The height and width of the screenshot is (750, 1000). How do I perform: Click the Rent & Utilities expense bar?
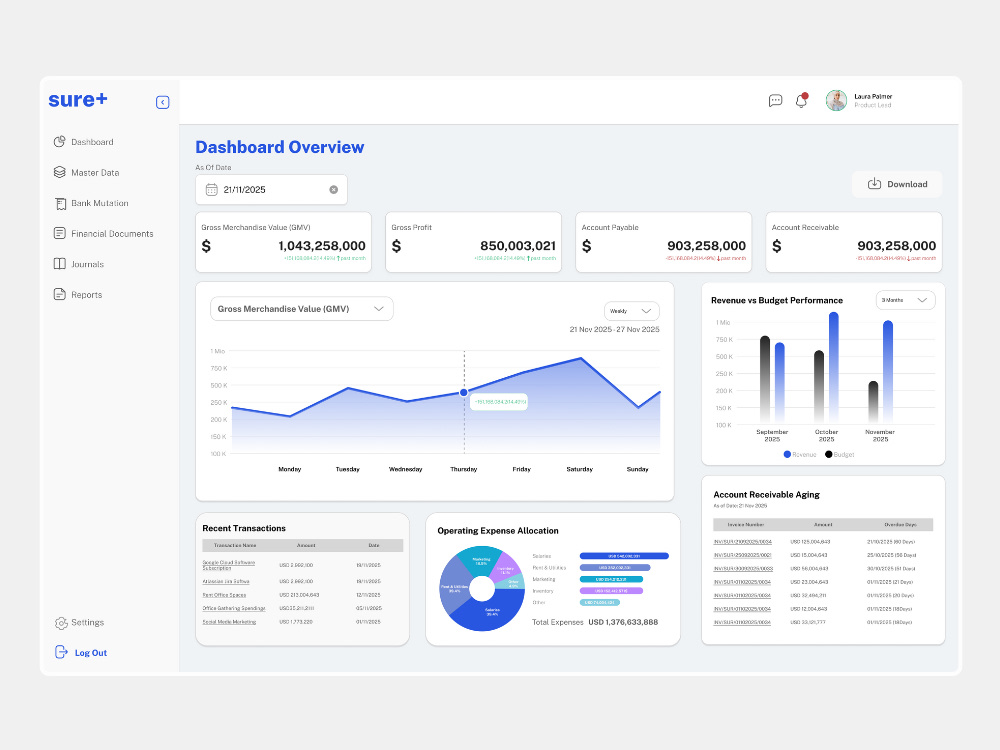point(615,567)
